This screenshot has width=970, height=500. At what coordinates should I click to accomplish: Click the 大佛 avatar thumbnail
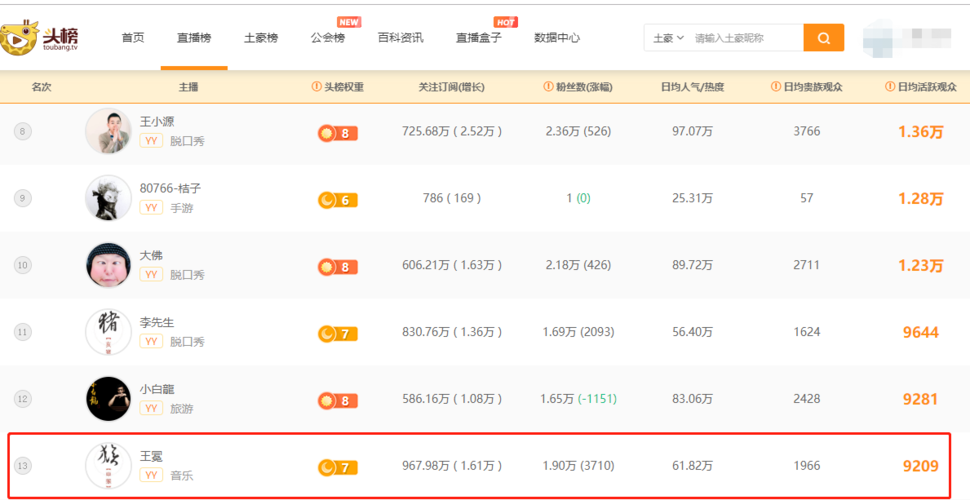coord(108,265)
